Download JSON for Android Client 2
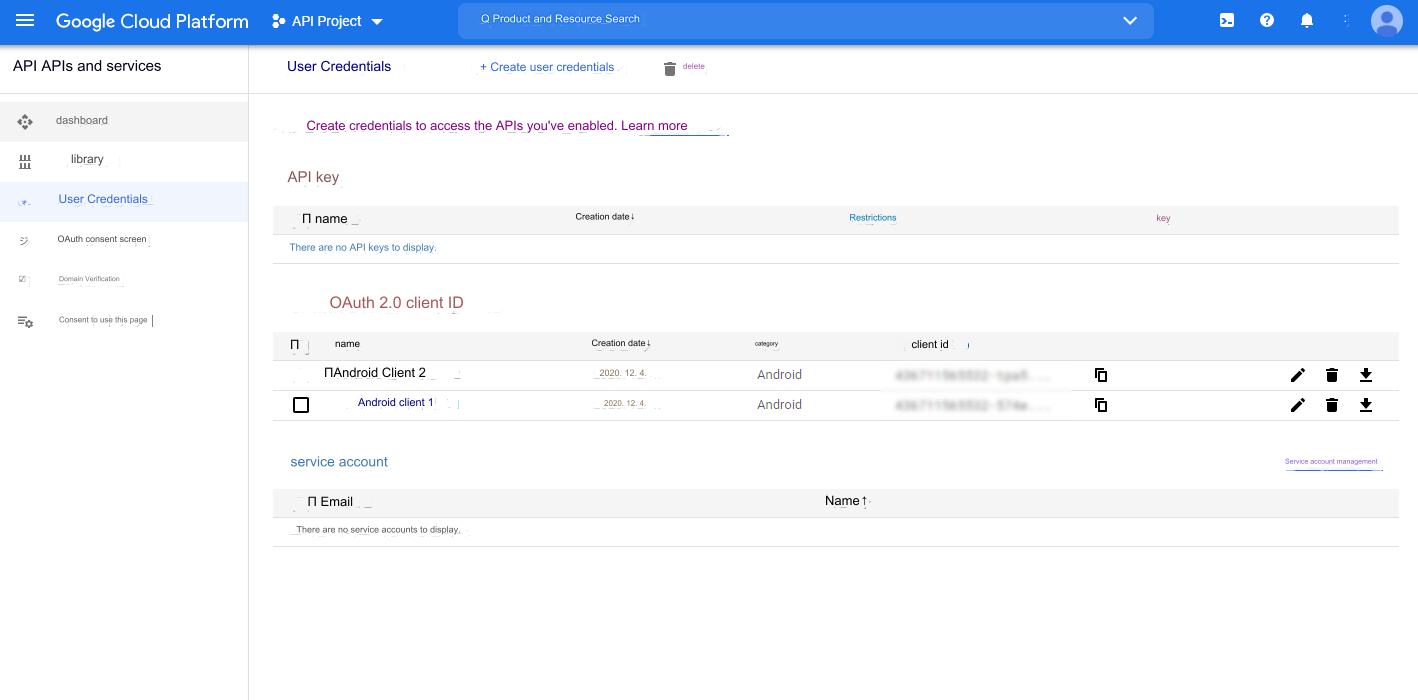 pos(1366,375)
